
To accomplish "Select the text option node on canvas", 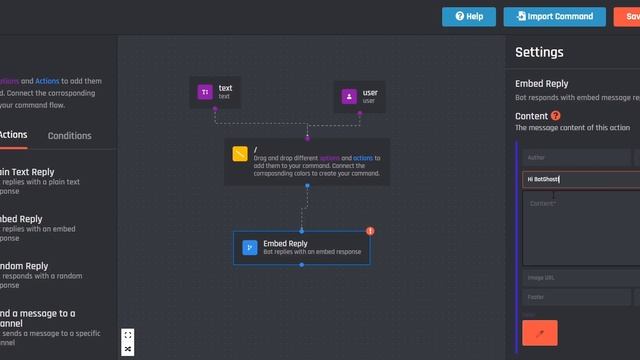I will coord(215,92).
